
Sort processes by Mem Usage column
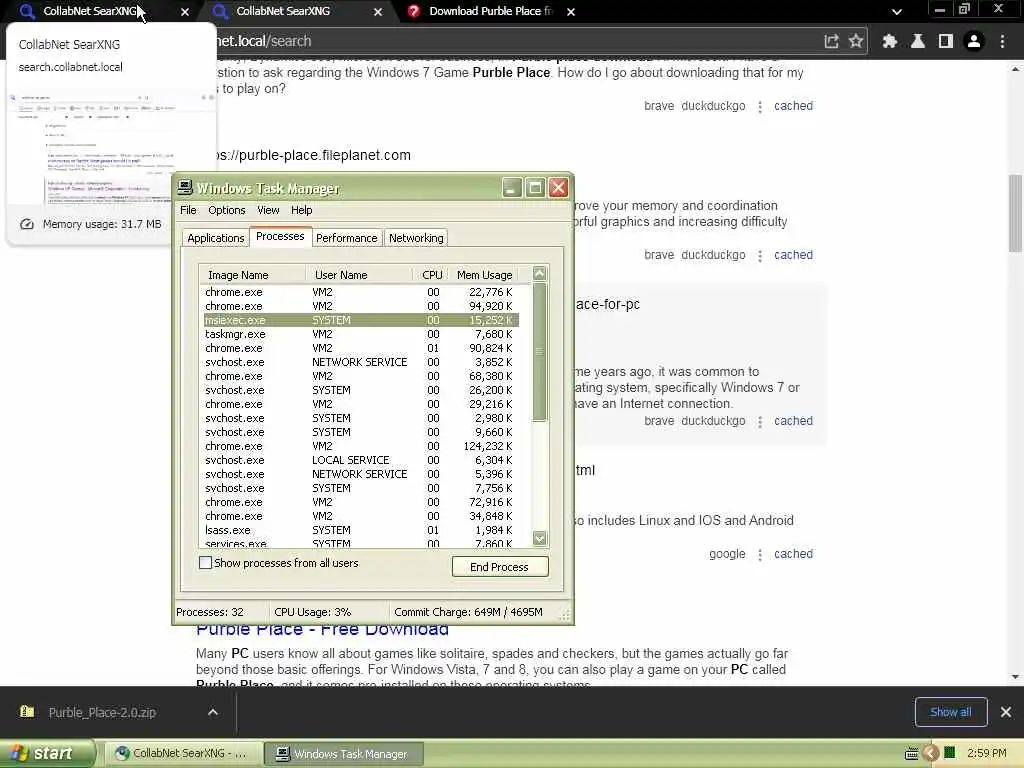(x=484, y=275)
